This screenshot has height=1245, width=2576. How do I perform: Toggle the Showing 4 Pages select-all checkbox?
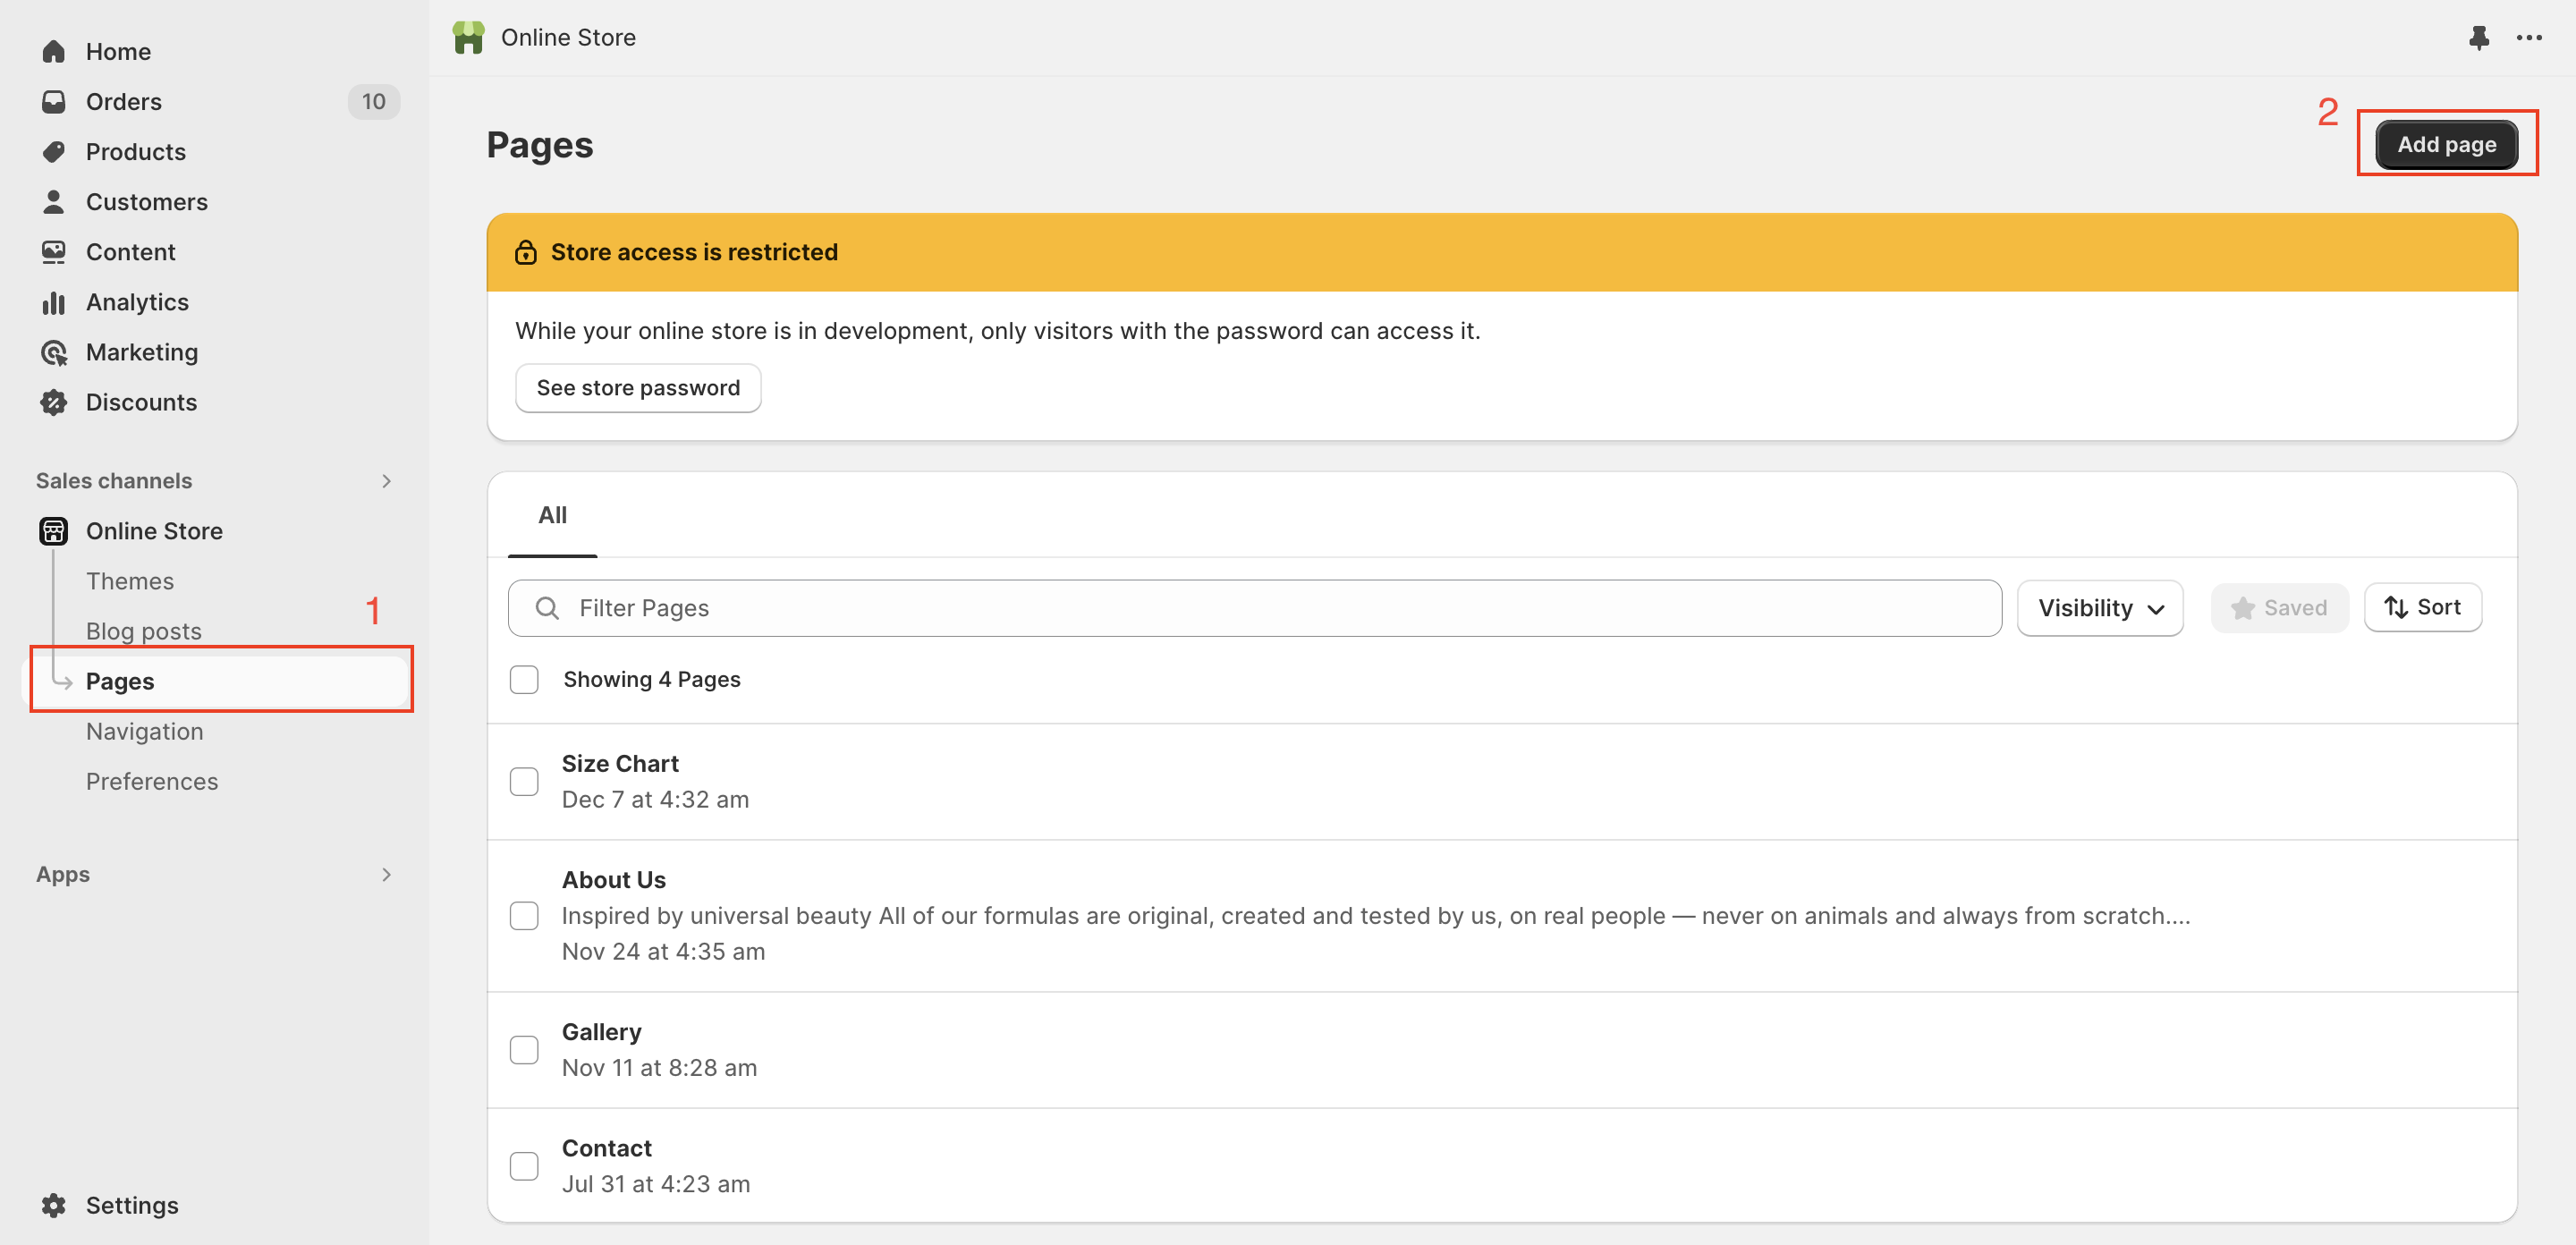pos(524,679)
